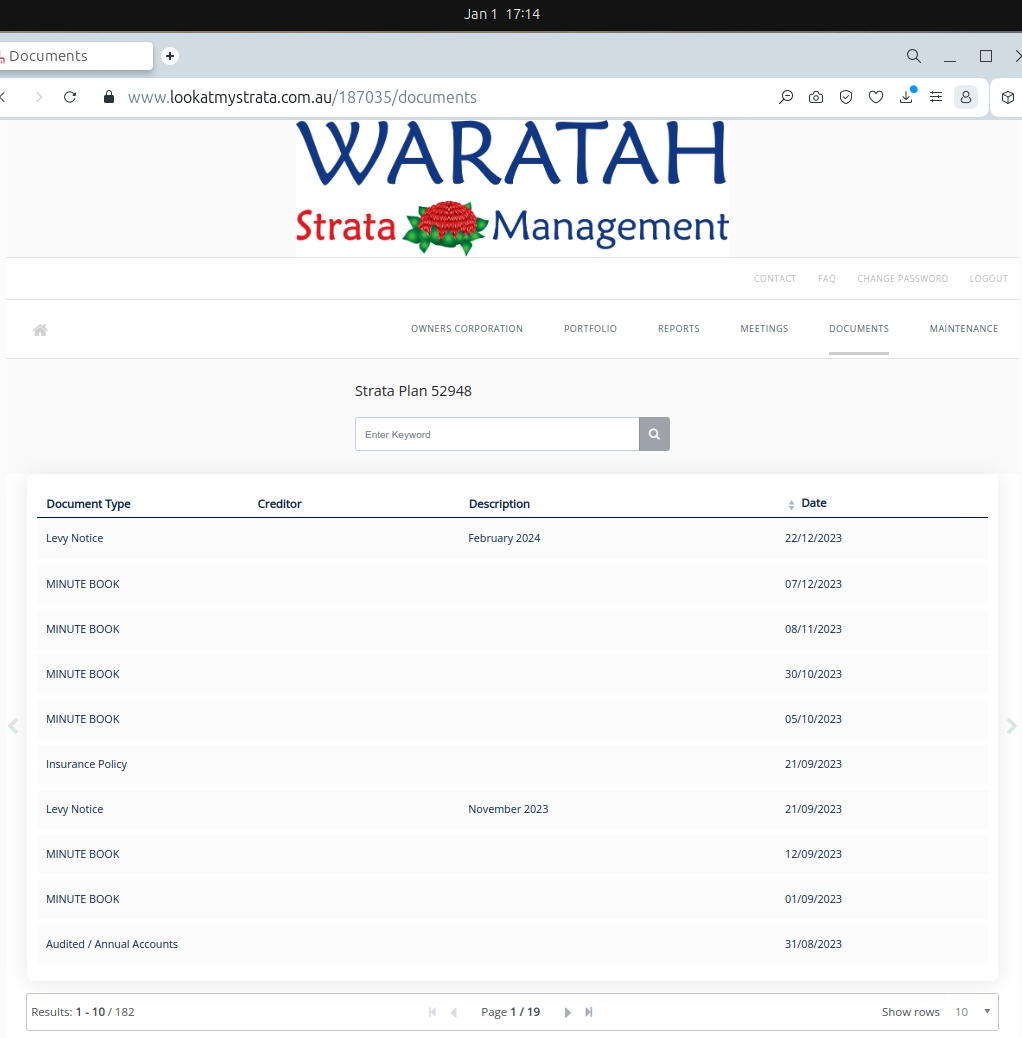The image size is (1022, 1038).
Task: Click the home icon in site navigation
Action: (40, 330)
